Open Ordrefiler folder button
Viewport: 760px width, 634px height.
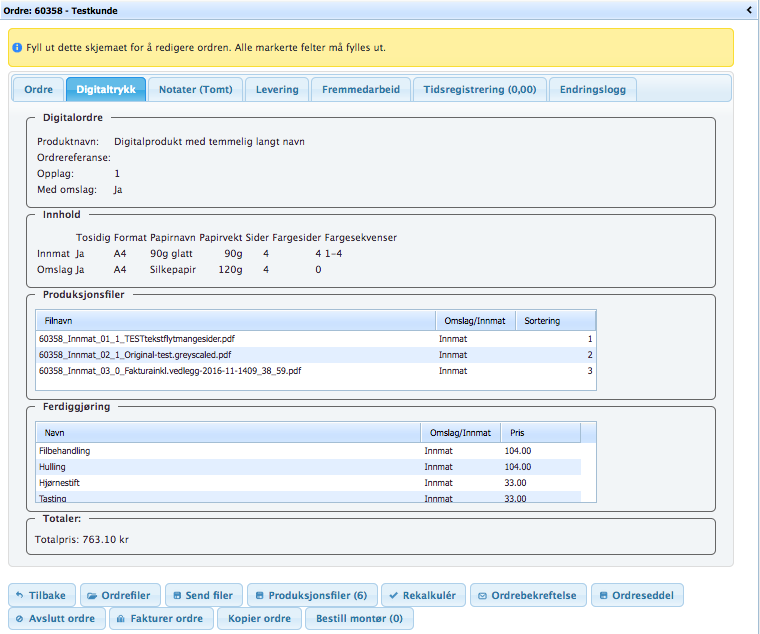coord(120,595)
